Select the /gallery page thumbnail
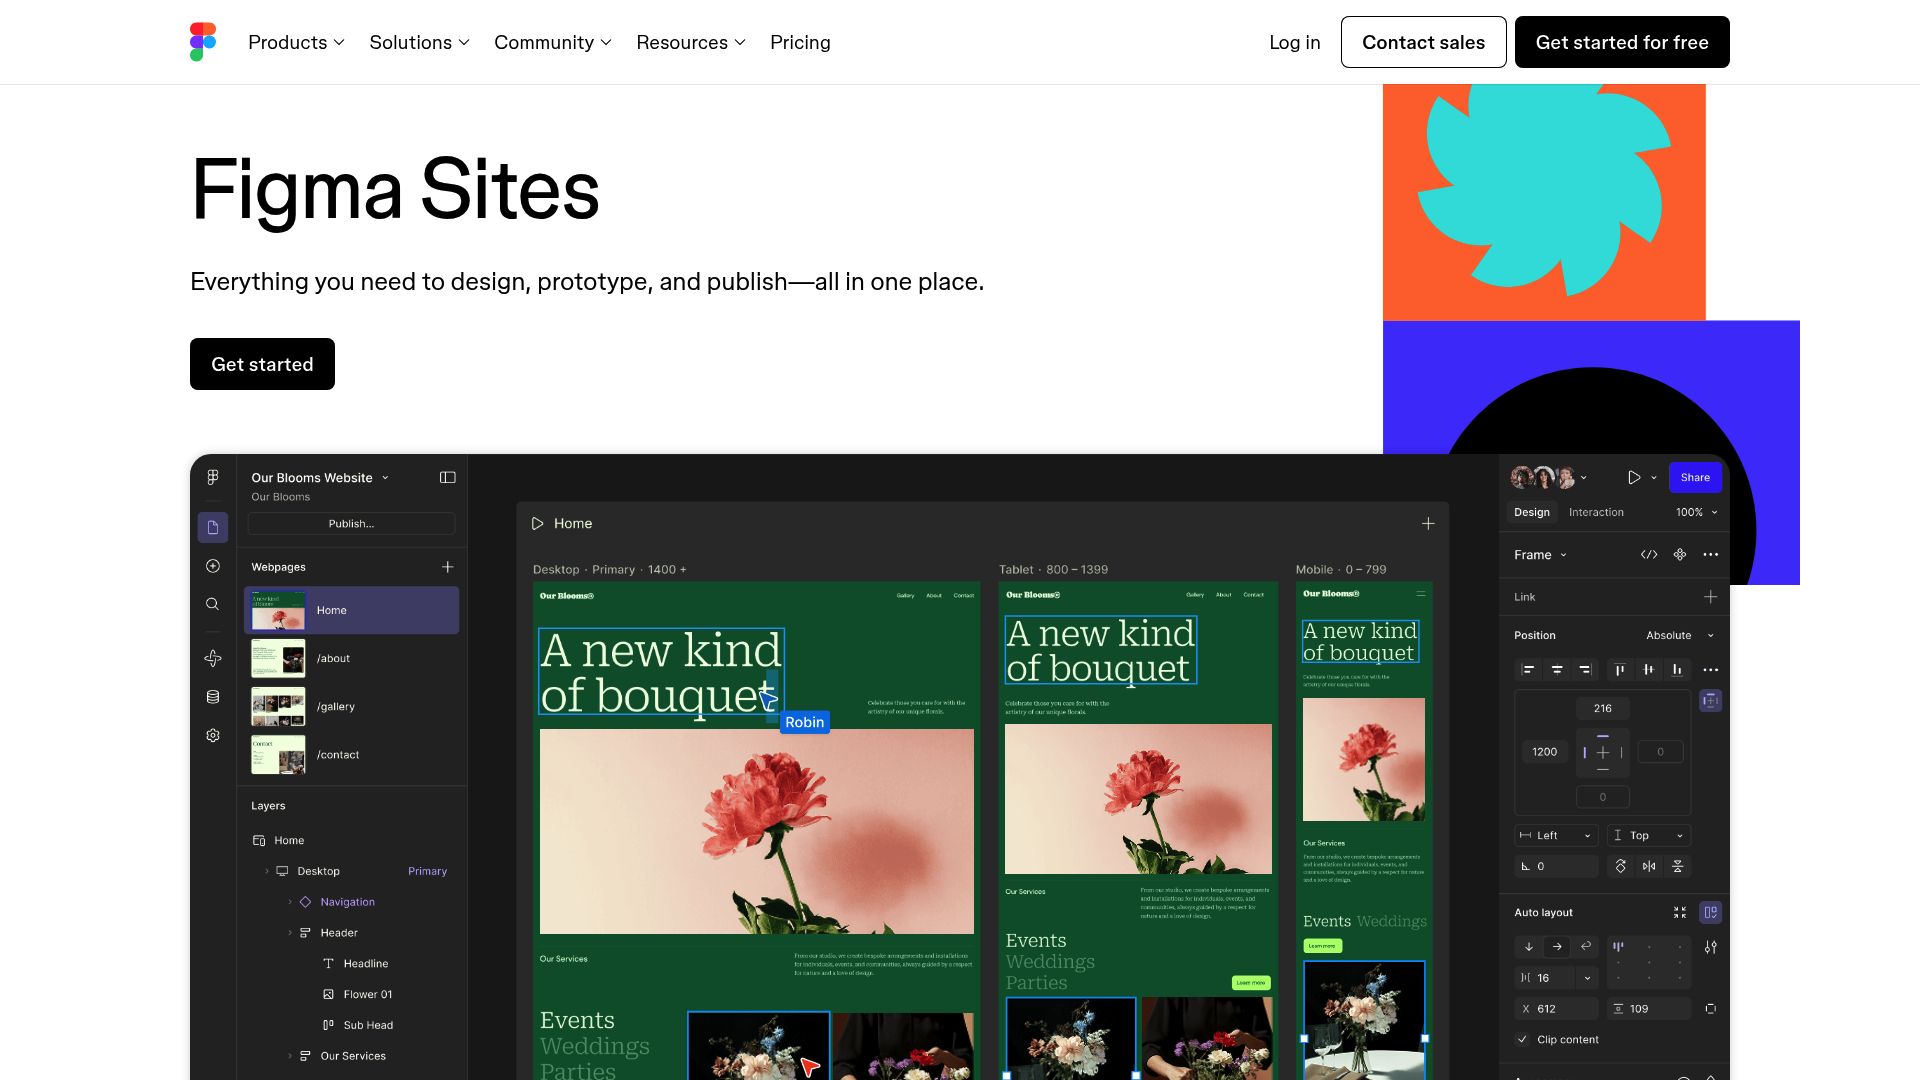The image size is (1920, 1080). (x=278, y=707)
